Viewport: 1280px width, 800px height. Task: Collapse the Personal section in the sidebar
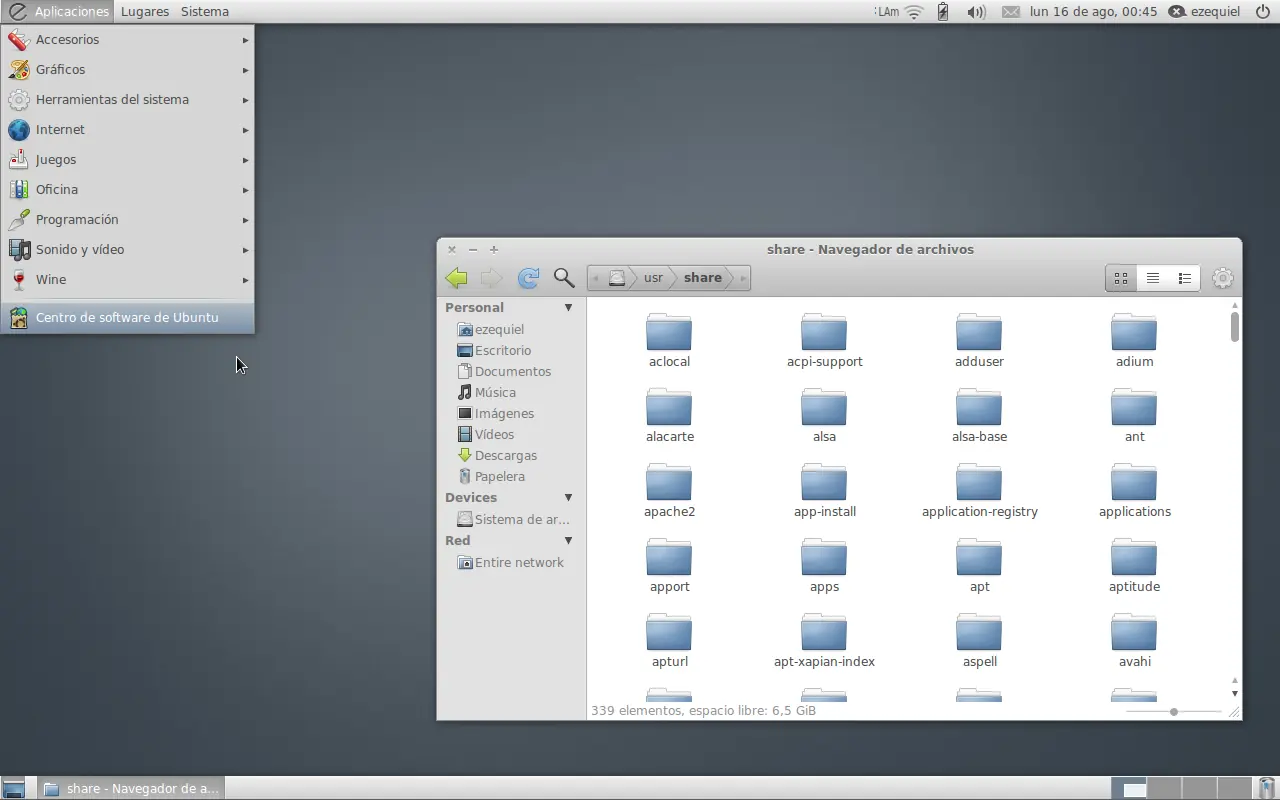[568, 307]
